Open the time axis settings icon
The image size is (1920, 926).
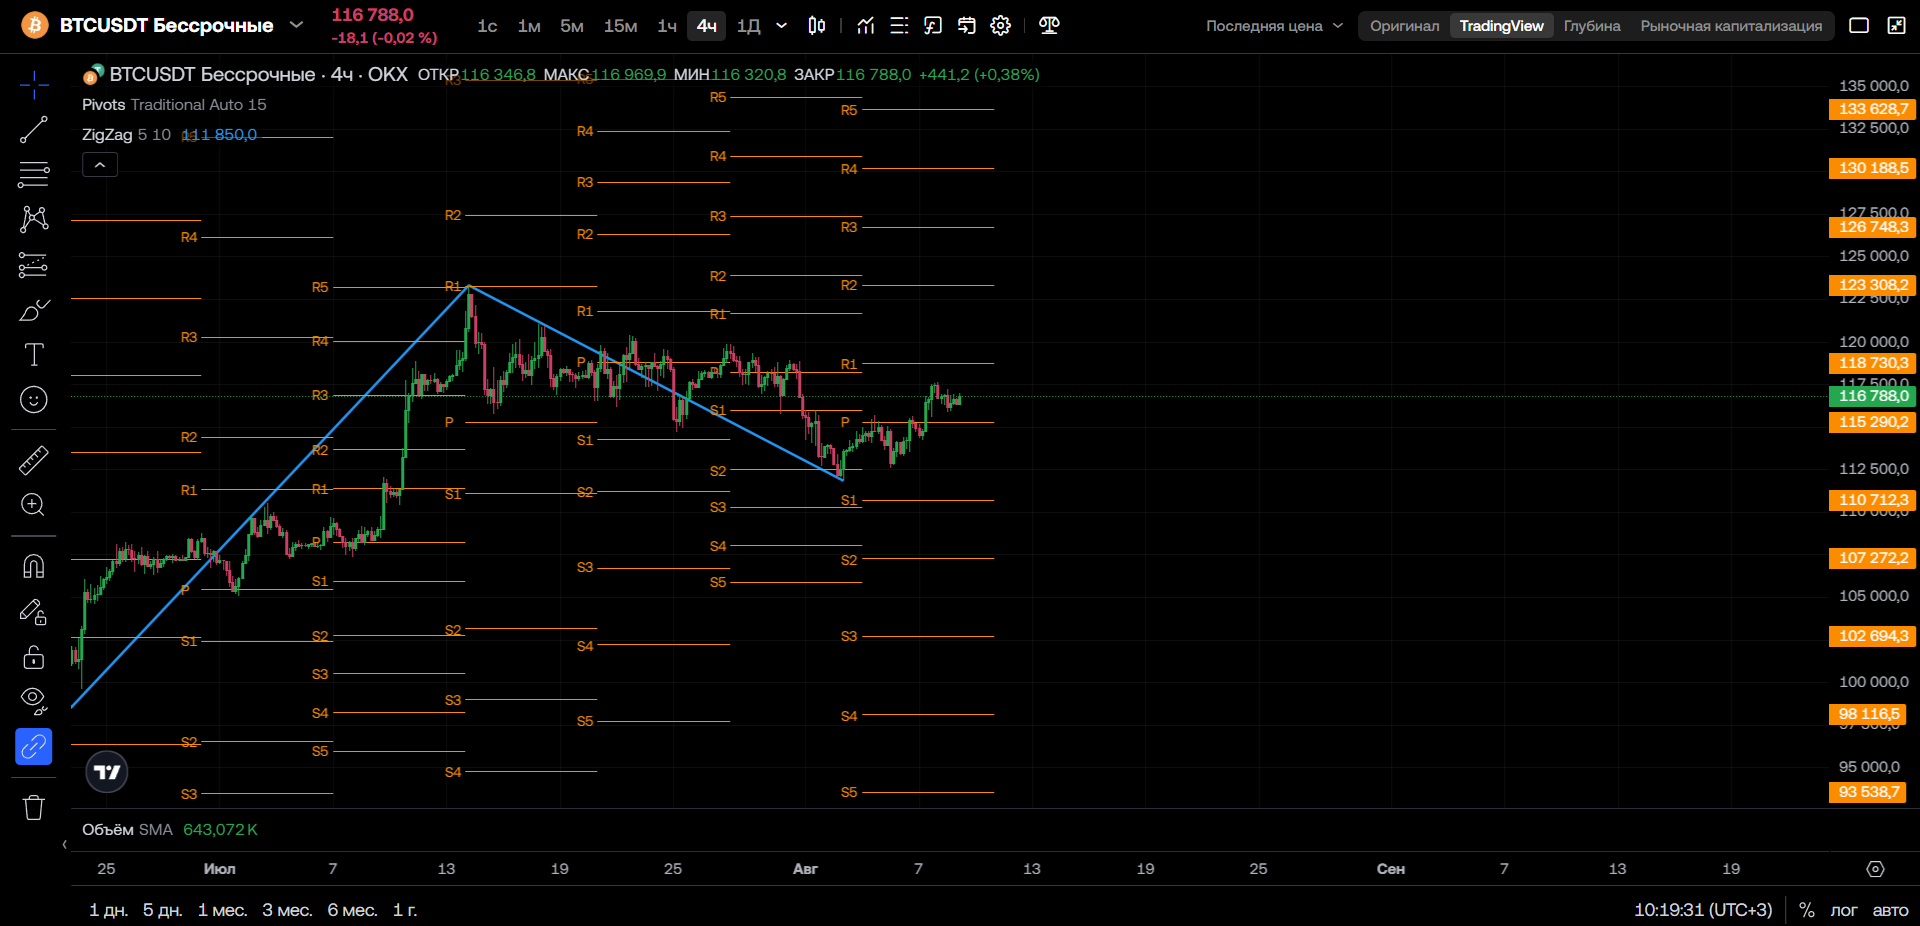click(1876, 869)
